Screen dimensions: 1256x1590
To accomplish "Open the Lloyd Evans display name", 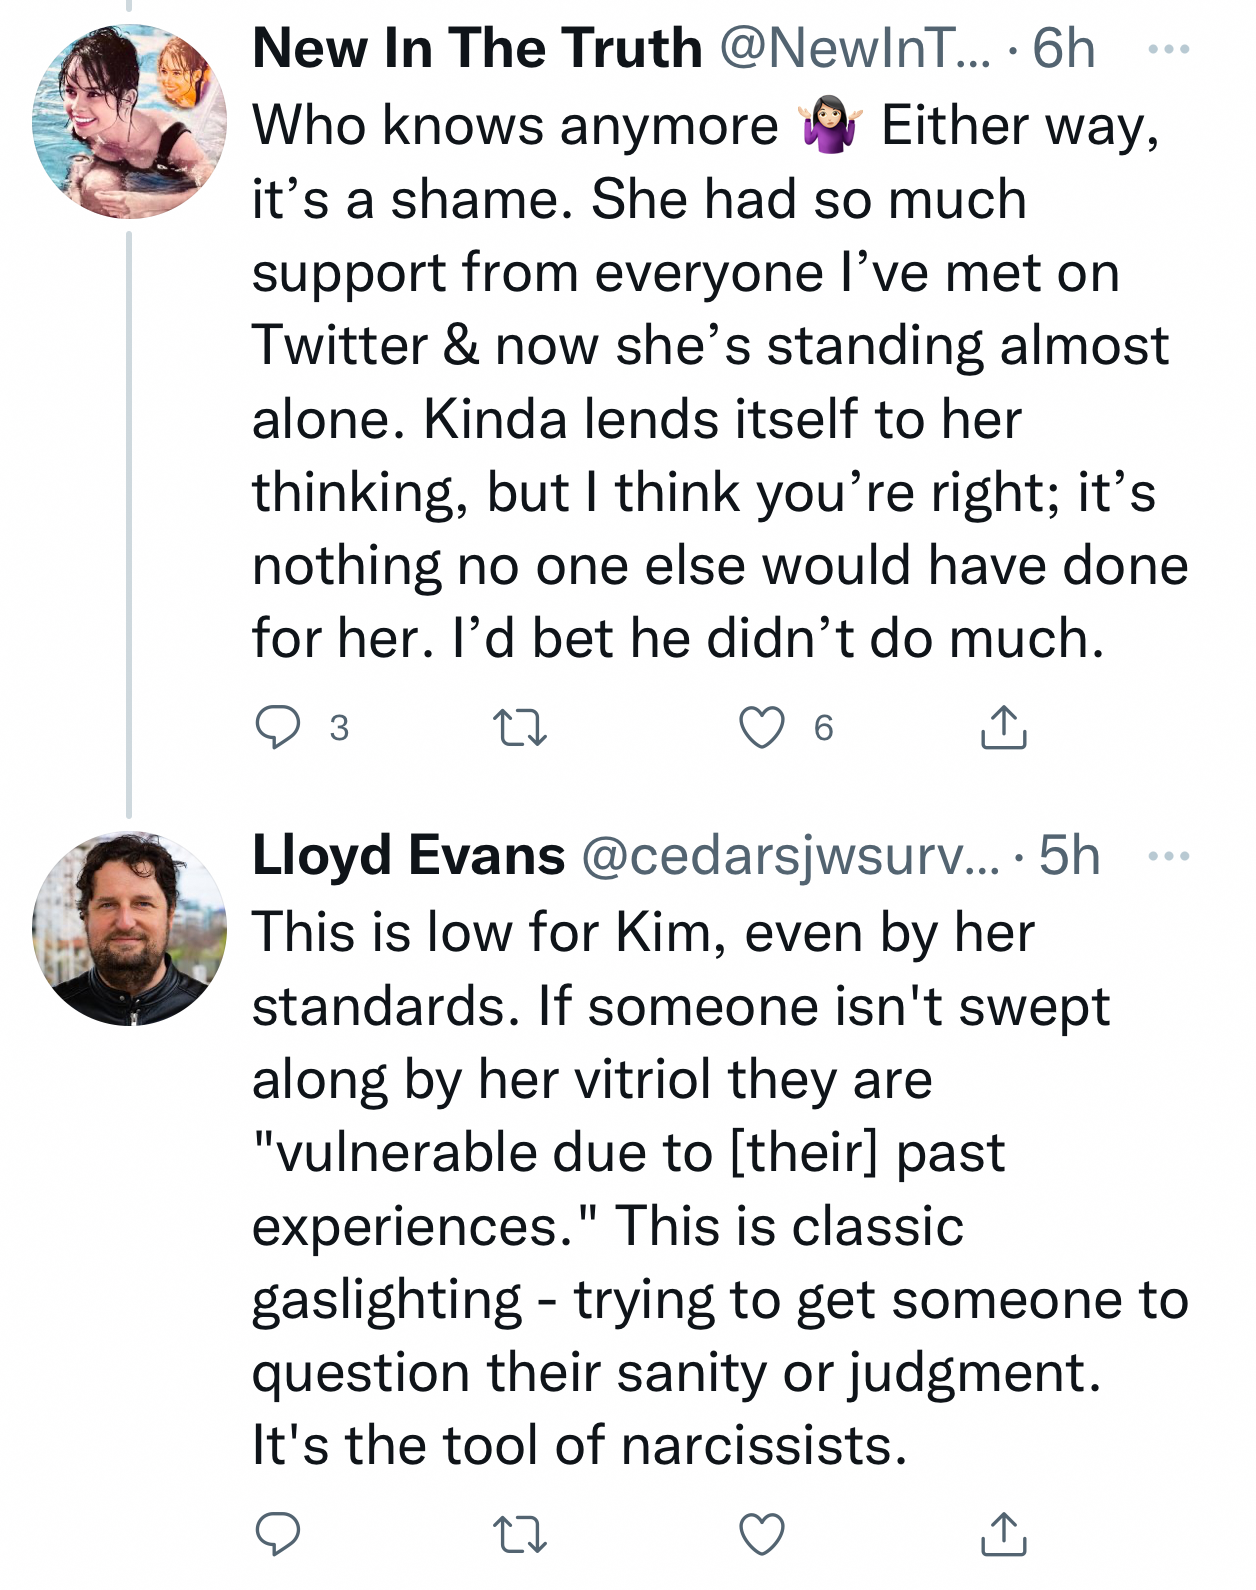I will click(x=409, y=856).
